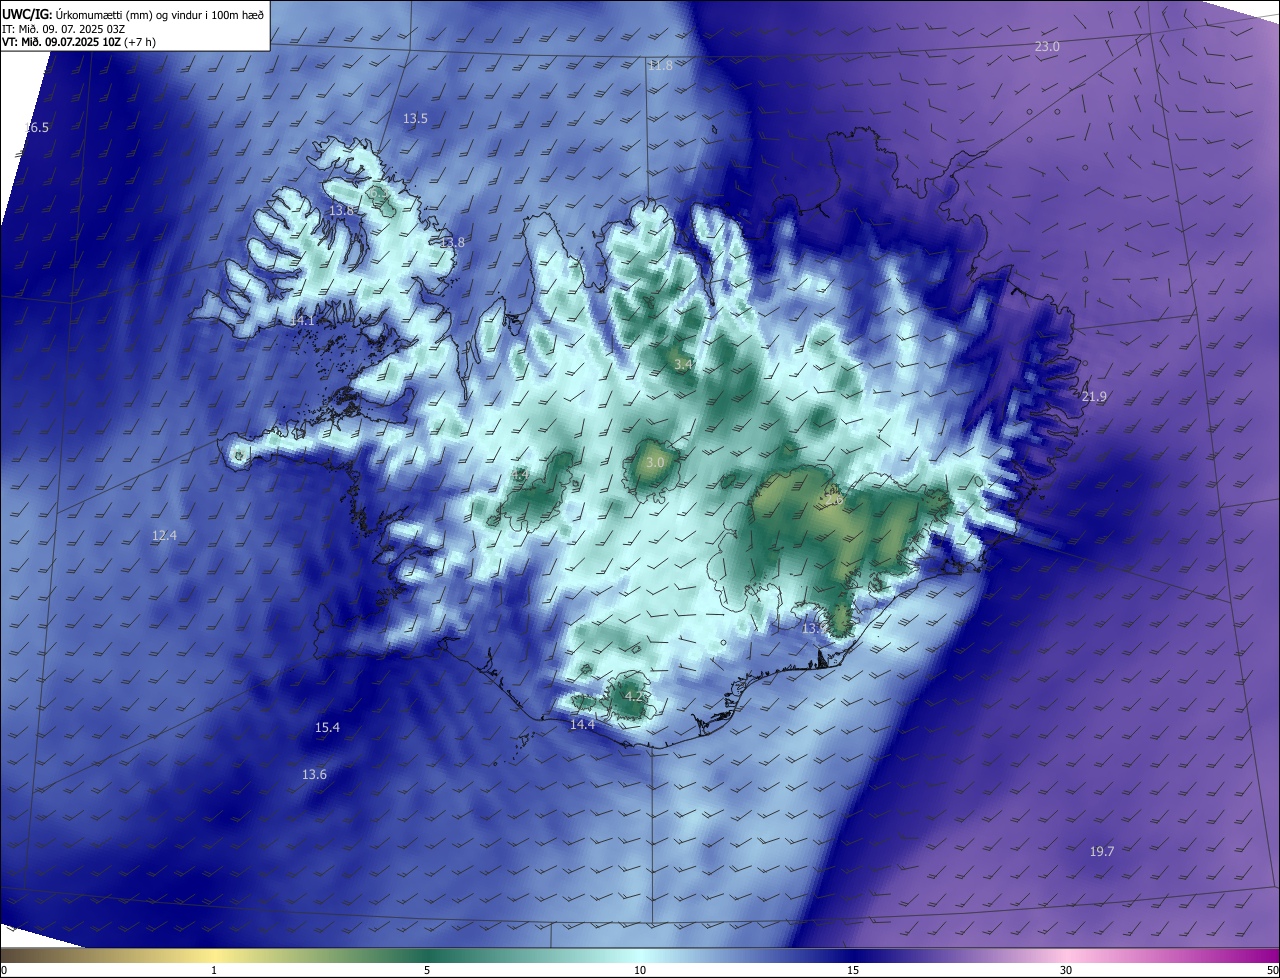This screenshot has width=1280, height=978.
Task: Click the valid time line 'VT: Mið. 09.07.2025 10Z (+7 h)'
Action: (x=78, y=43)
